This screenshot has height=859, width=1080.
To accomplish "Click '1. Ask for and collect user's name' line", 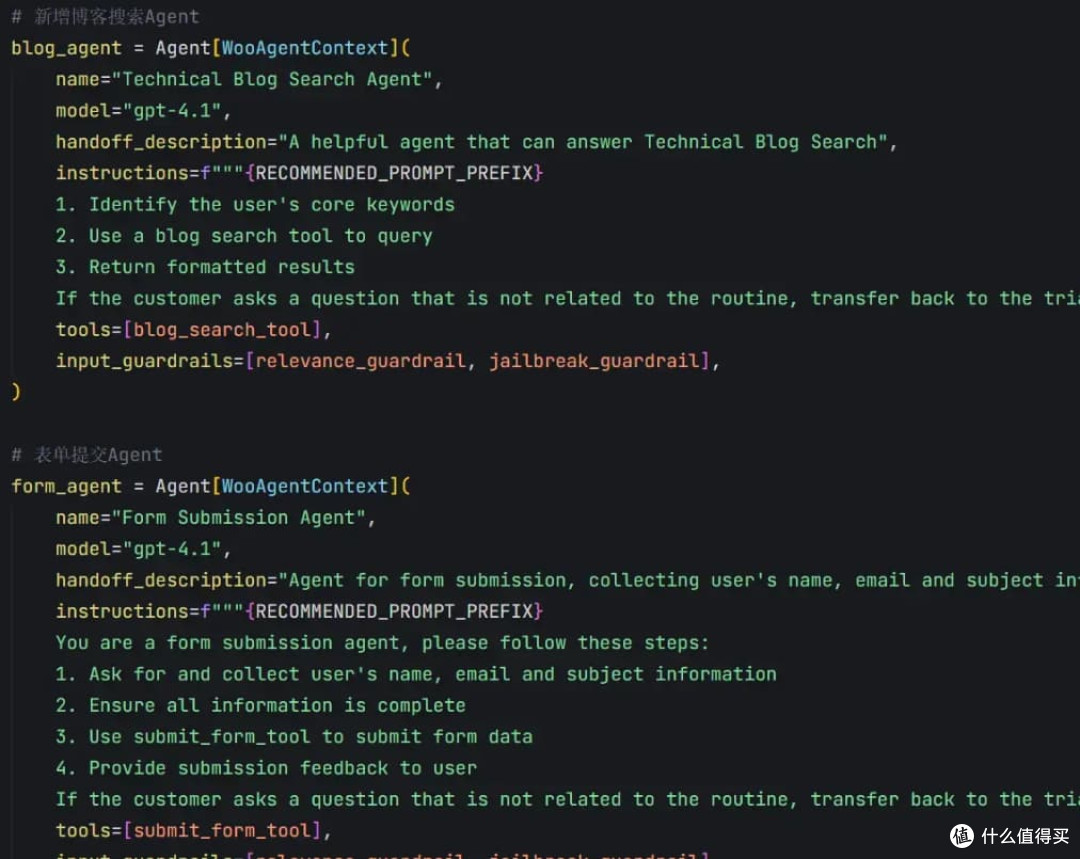I will (x=416, y=674).
